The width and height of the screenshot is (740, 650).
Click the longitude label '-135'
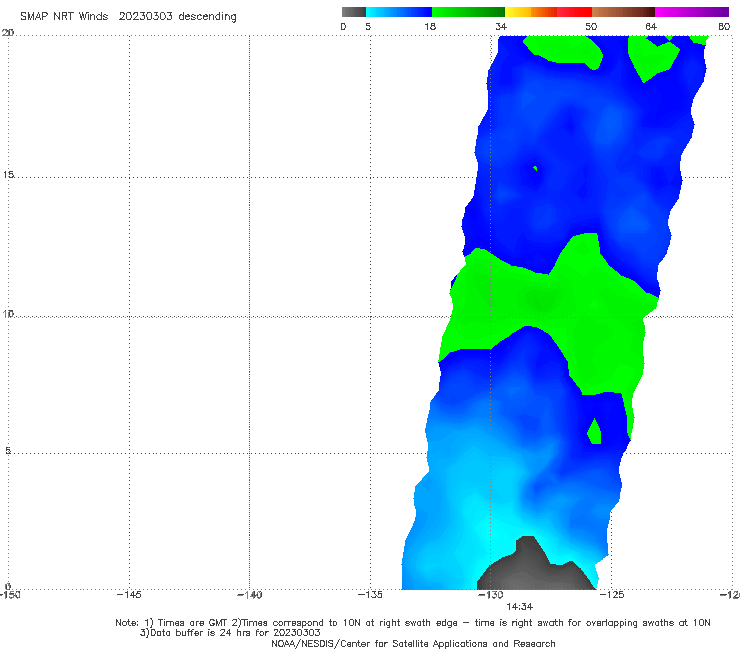click(x=370, y=595)
